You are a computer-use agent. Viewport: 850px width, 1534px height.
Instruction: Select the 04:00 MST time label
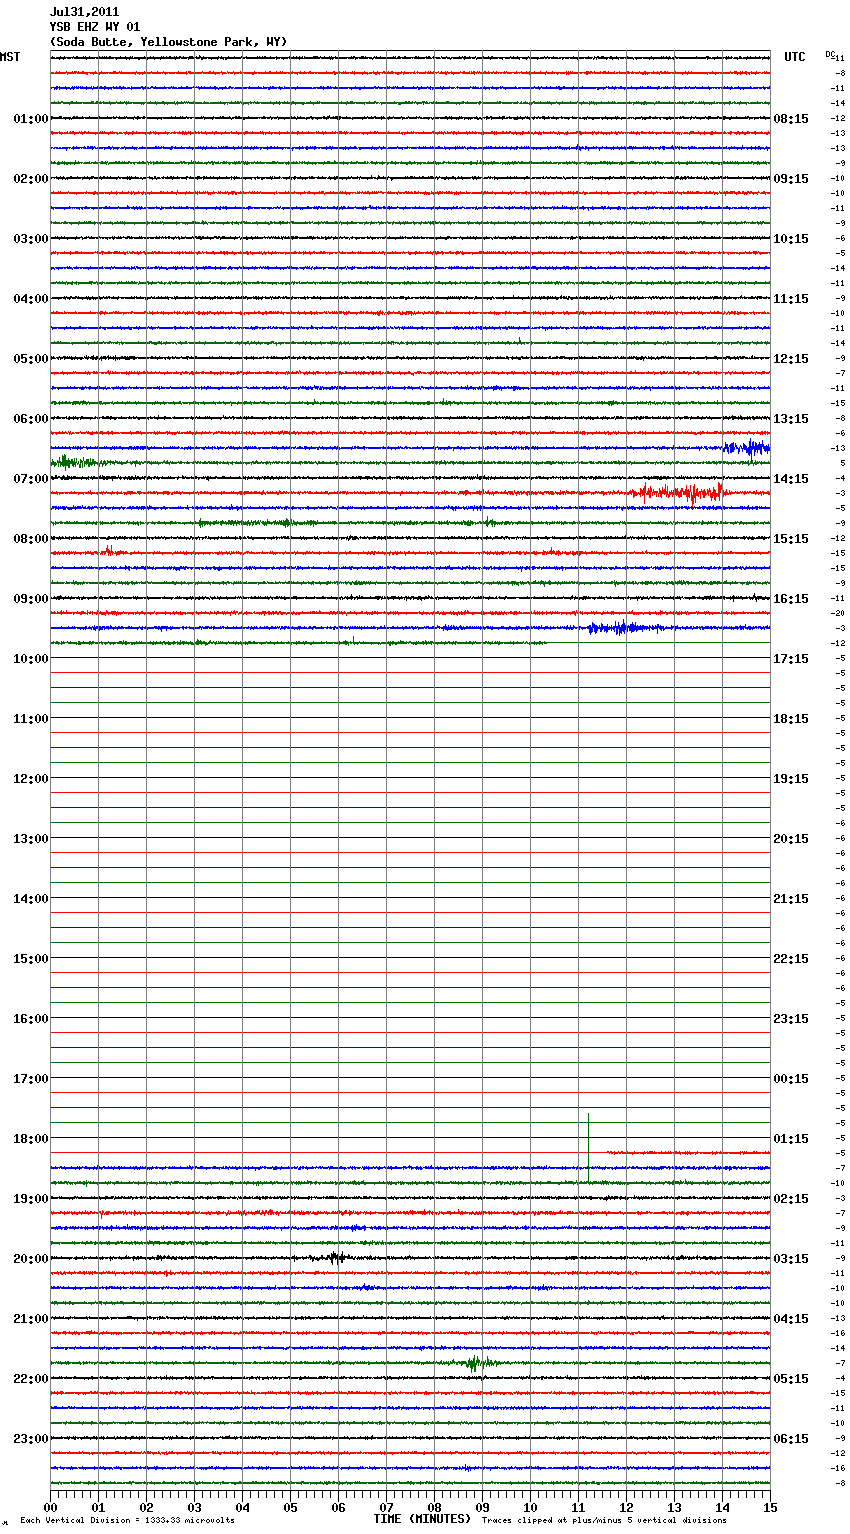(x=31, y=299)
